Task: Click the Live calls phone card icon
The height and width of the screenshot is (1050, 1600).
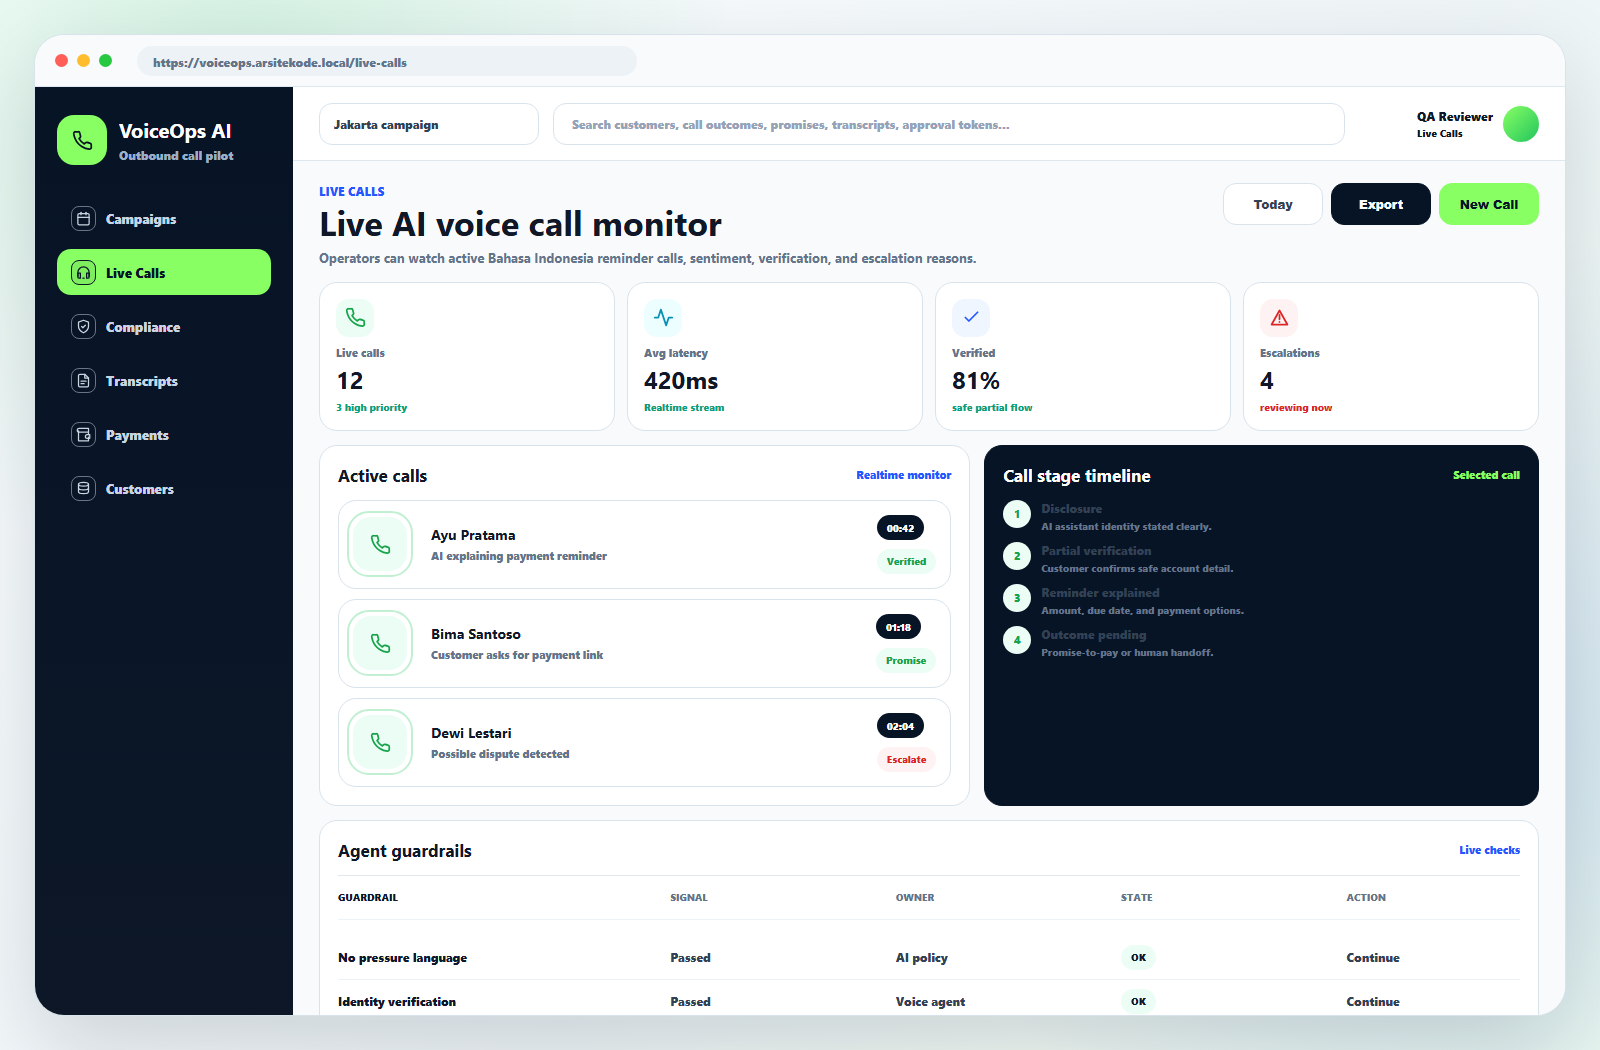Action: click(355, 318)
